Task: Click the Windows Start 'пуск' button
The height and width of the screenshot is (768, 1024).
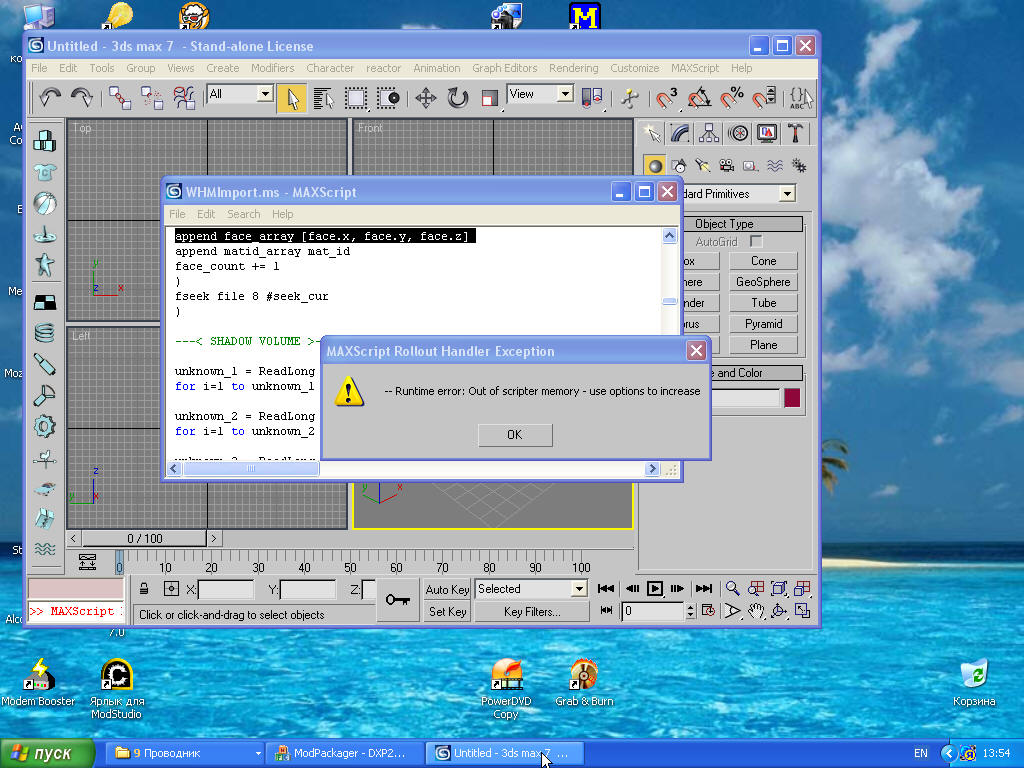Action: click(x=47, y=754)
